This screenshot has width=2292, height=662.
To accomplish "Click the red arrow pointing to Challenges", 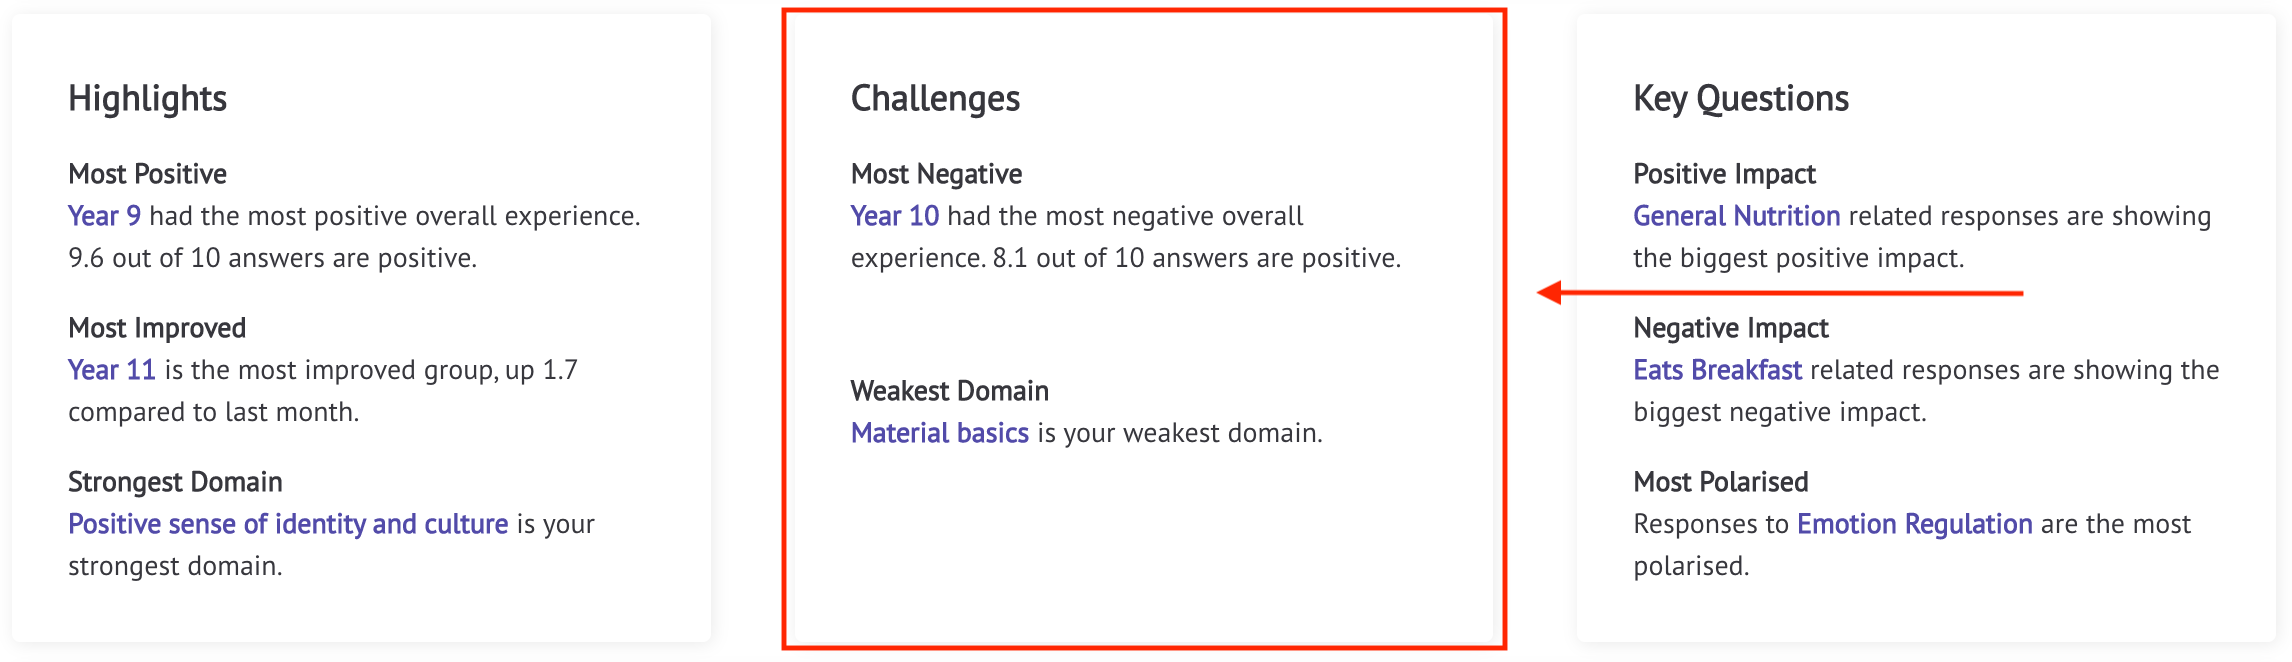I will (x=1780, y=293).
